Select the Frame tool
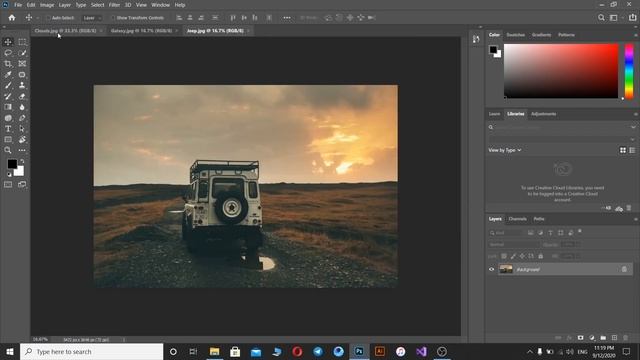Screen dimensions: 640x360 [22, 64]
